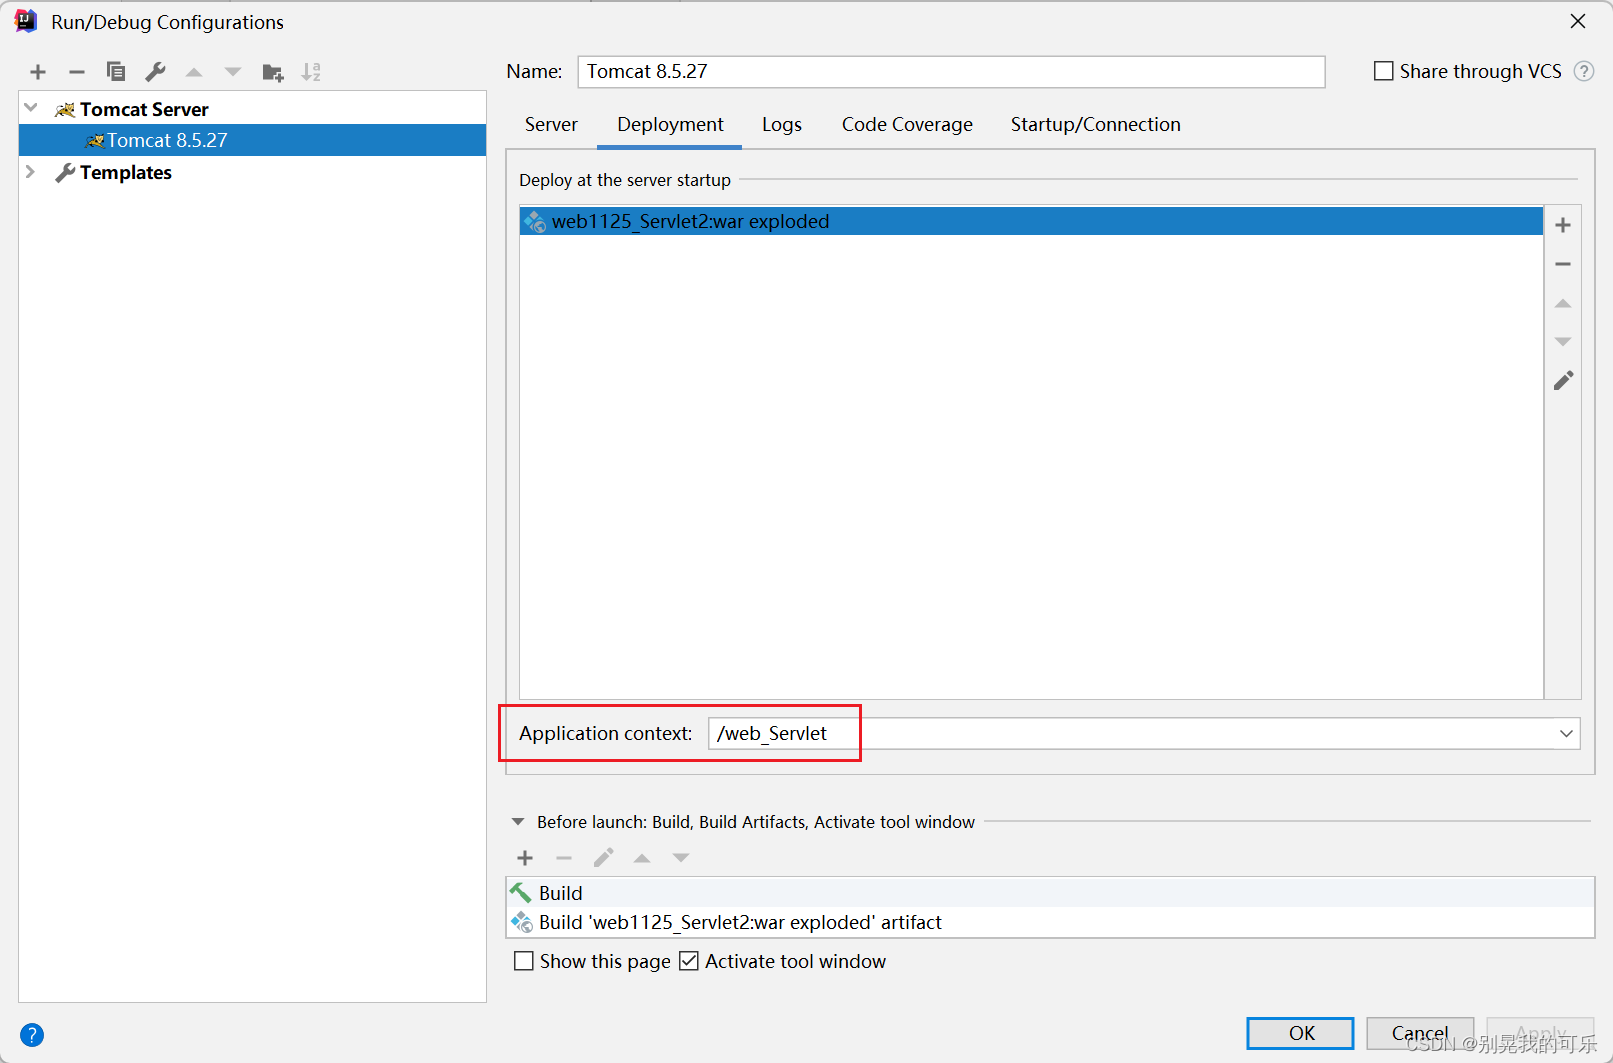Sort configurations alphabetically
This screenshot has height=1063, width=1613.
(311, 72)
